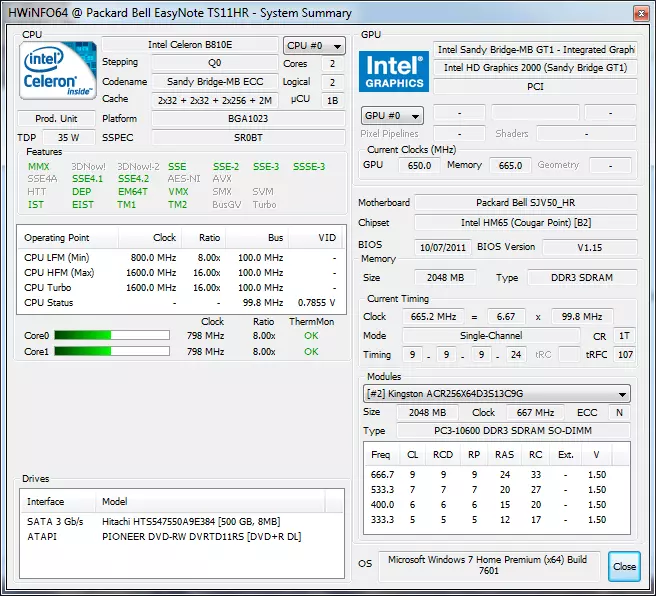Image resolution: width=656 pixels, height=596 pixels.
Task: Click the GPU bus field PCI
Action: (x=535, y=87)
